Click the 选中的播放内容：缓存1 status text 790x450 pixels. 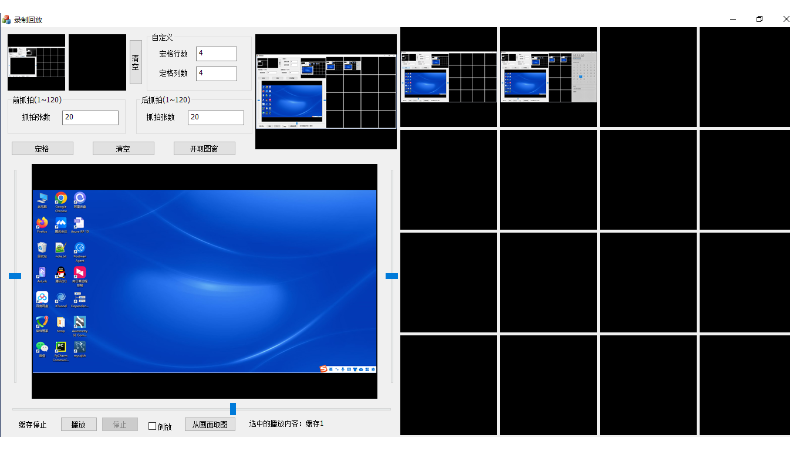click(x=286, y=424)
